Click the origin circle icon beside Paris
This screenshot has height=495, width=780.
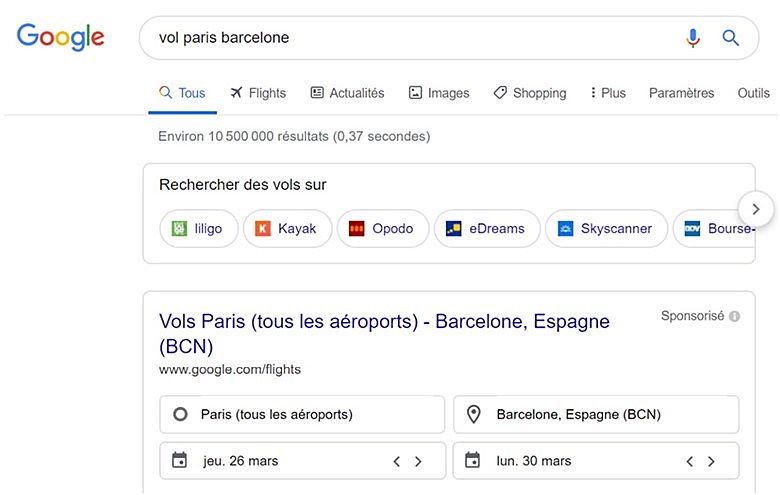pos(180,414)
